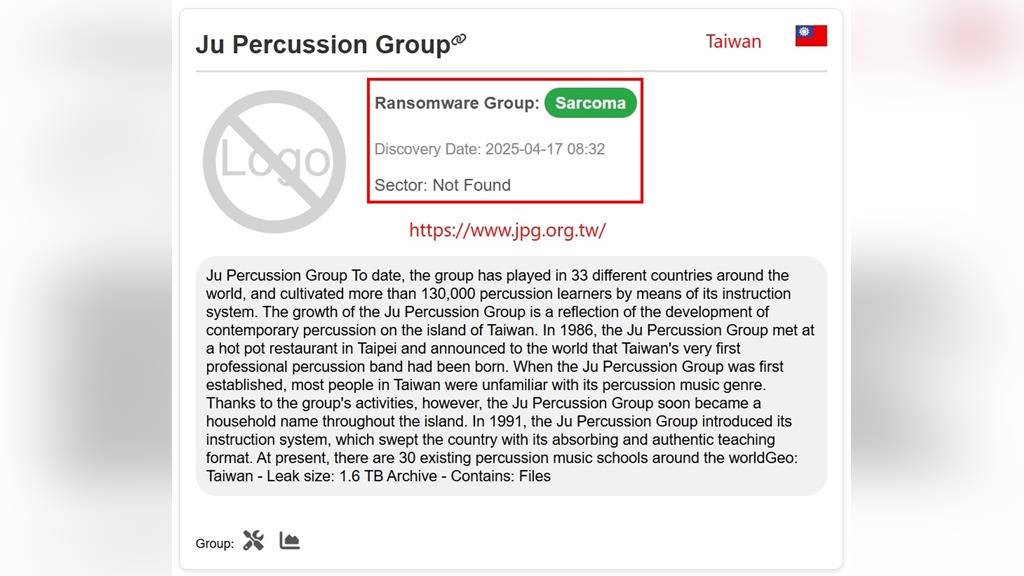The width and height of the screenshot is (1024, 576).
Task: Click the Group: label near the bottom icons
Action: point(214,544)
